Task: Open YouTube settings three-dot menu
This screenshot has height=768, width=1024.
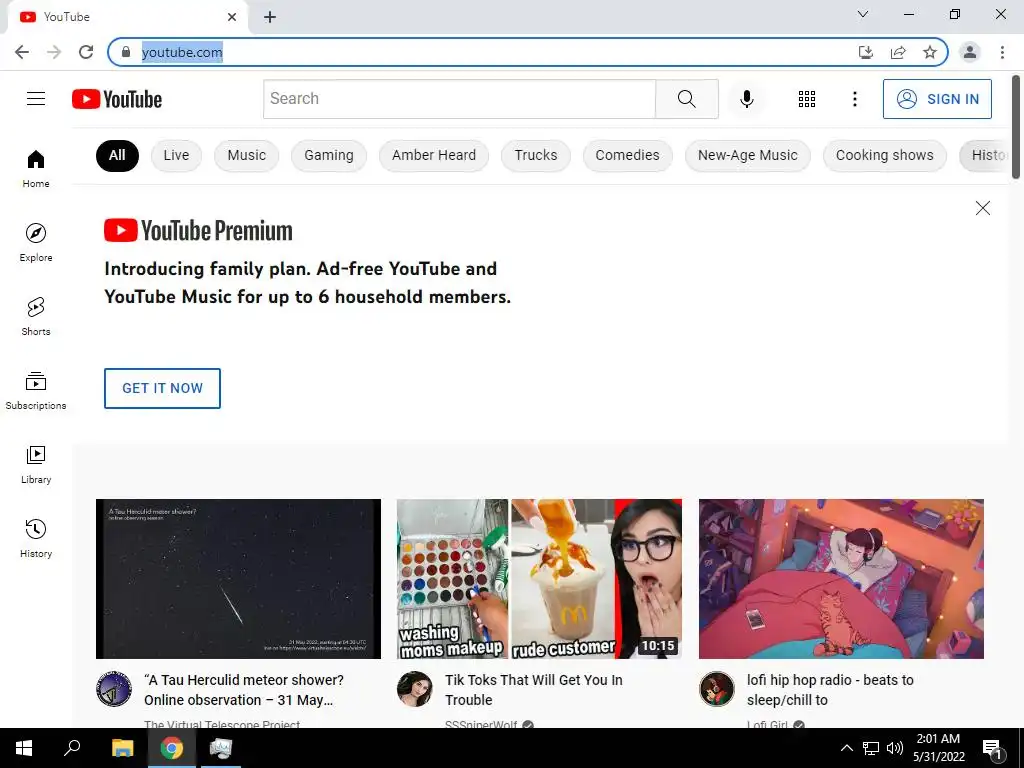Action: (x=854, y=99)
